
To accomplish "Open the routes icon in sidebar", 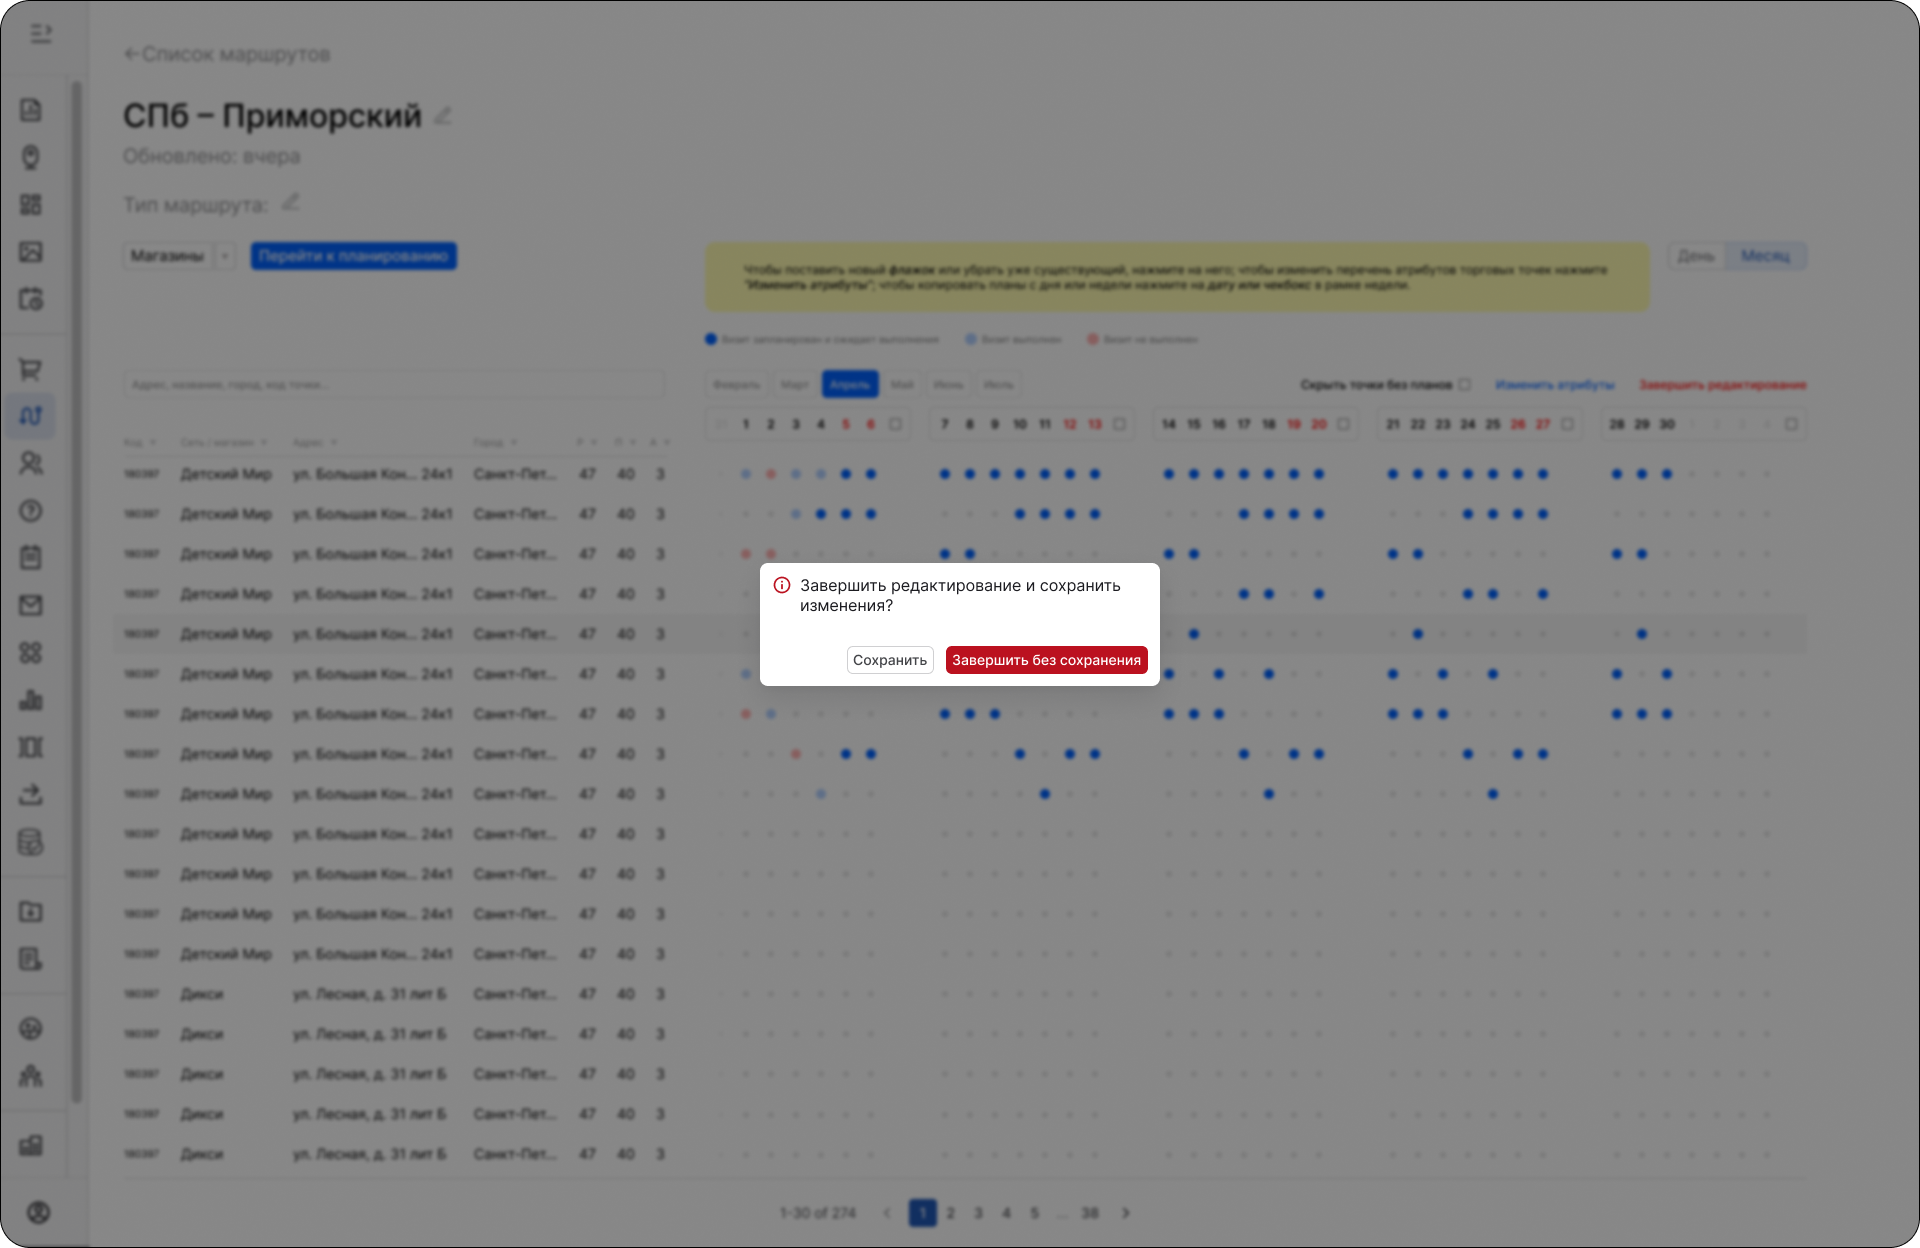I will click(31, 416).
